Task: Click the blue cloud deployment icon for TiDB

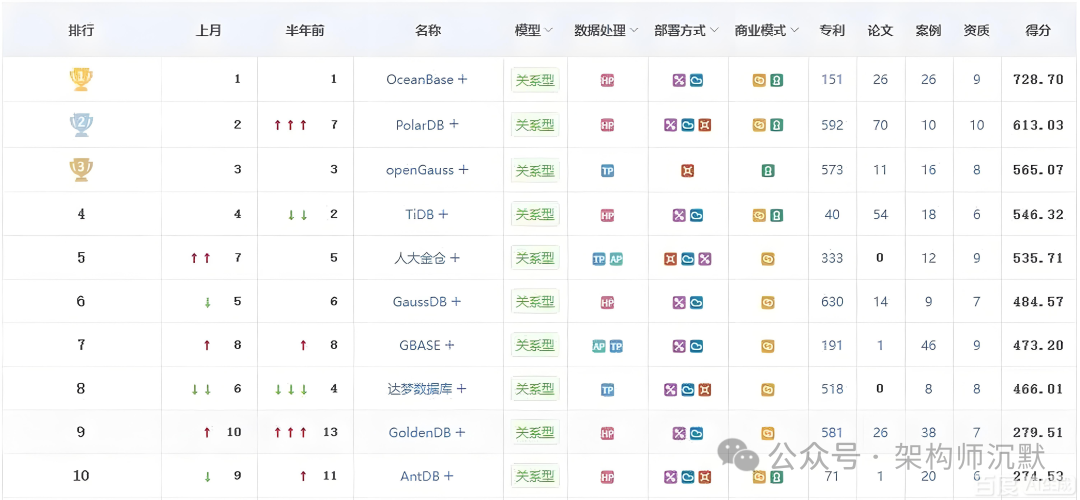Action: point(696,215)
